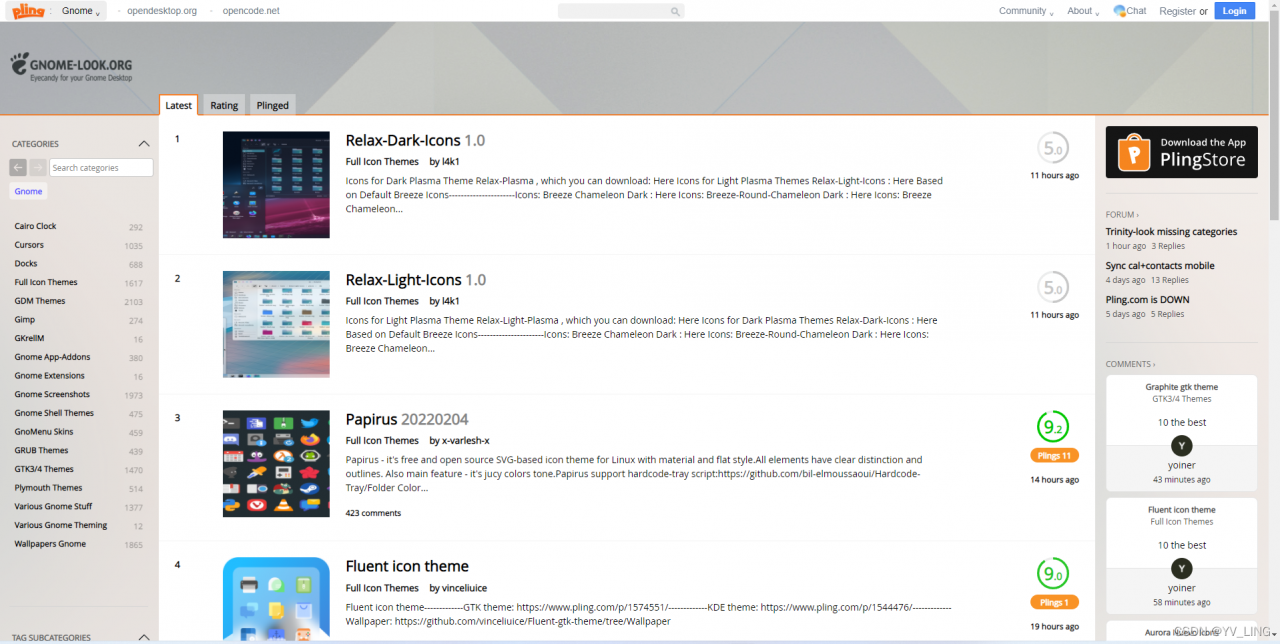Open the Gnome dropdown in top bar
This screenshot has height=644, width=1280.
coord(81,11)
